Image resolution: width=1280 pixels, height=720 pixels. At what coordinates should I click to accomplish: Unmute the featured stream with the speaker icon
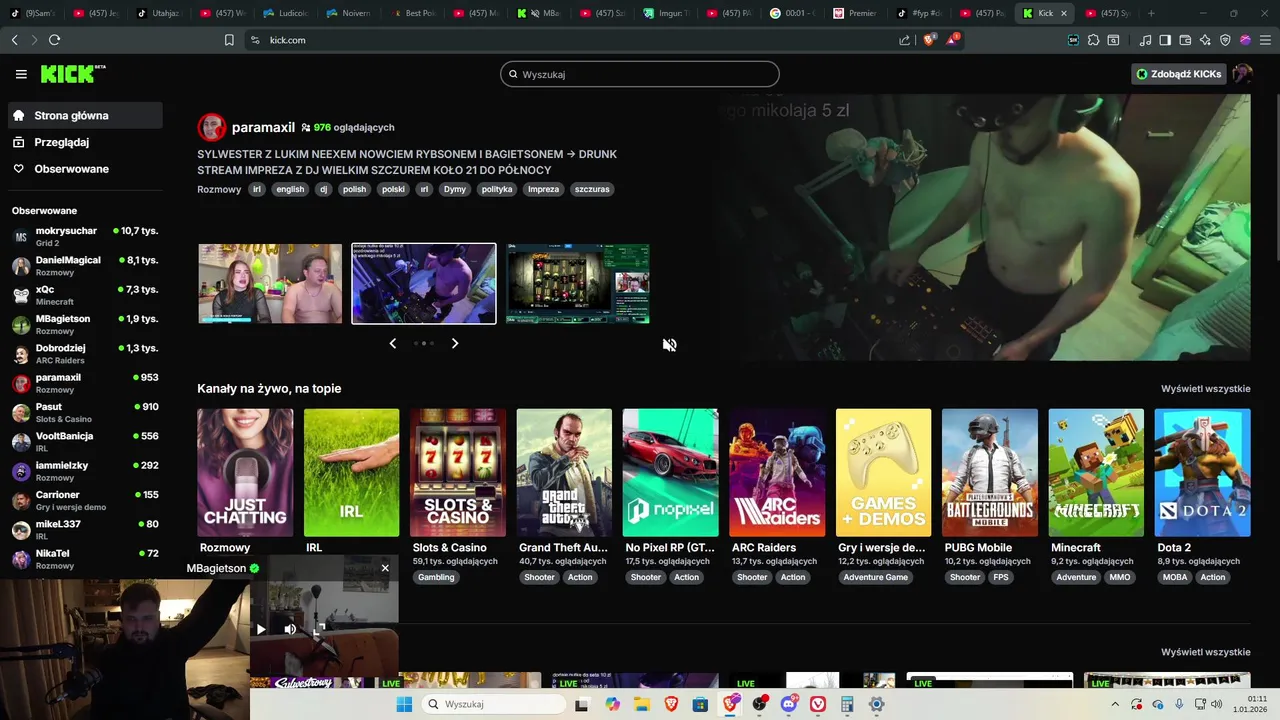click(x=669, y=345)
